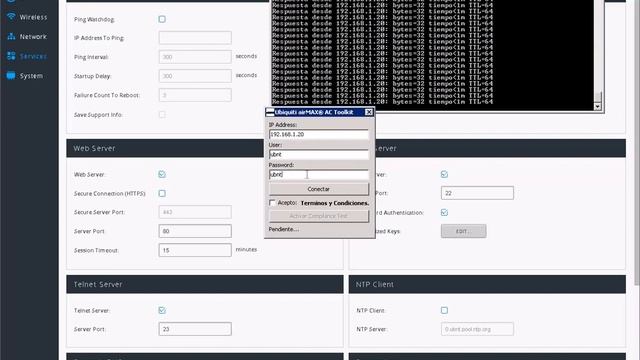The width and height of the screenshot is (640, 360).
Task: Click the Conectar button
Action: tap(318, 189)
